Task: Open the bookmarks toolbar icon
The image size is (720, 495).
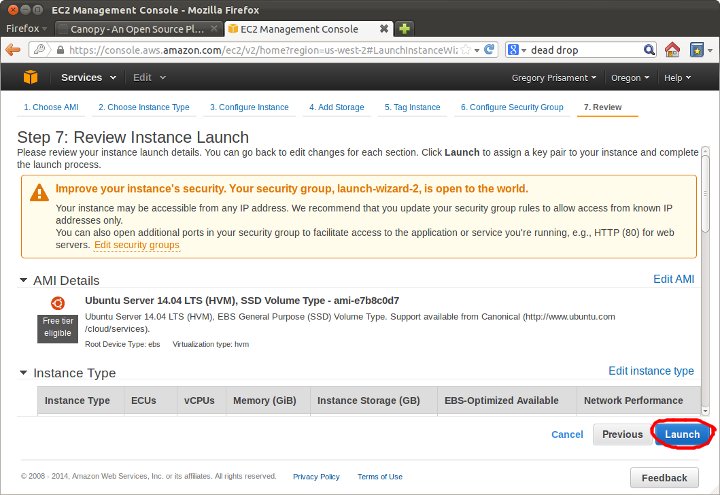Action: coord(697,50)
